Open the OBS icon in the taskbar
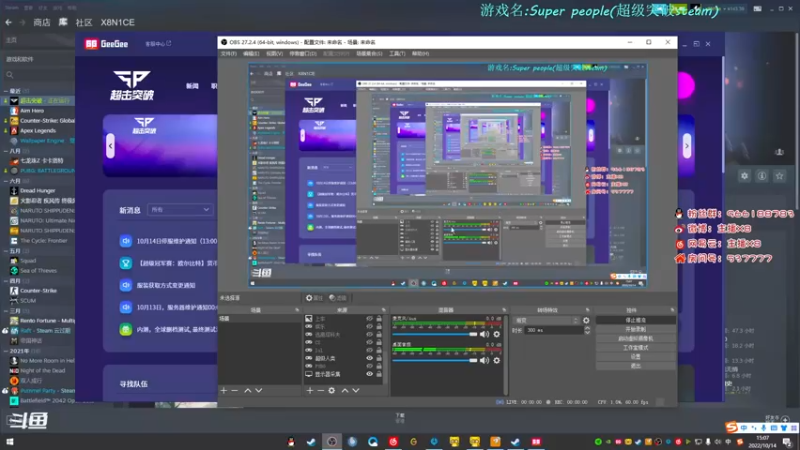This screenshot has height=450, width=800. (332, 441)
